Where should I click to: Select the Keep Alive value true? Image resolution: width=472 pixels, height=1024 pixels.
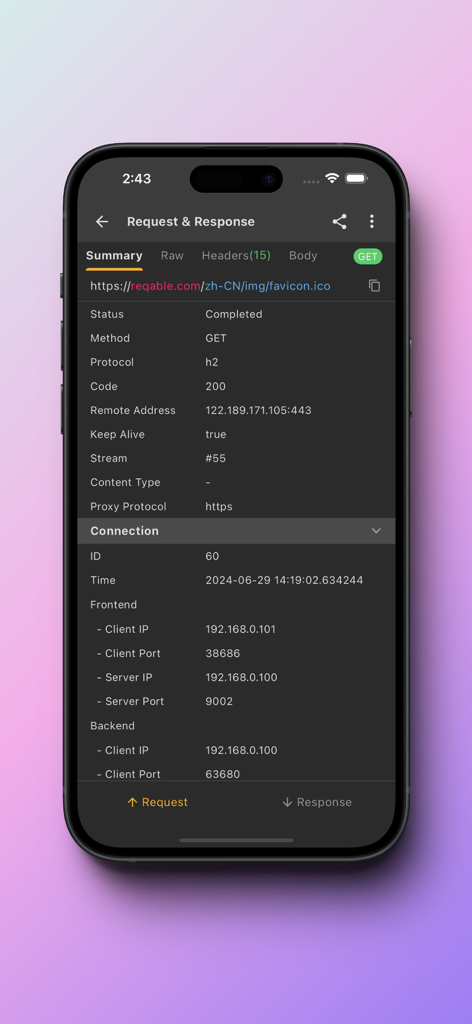tap(215, 434)
